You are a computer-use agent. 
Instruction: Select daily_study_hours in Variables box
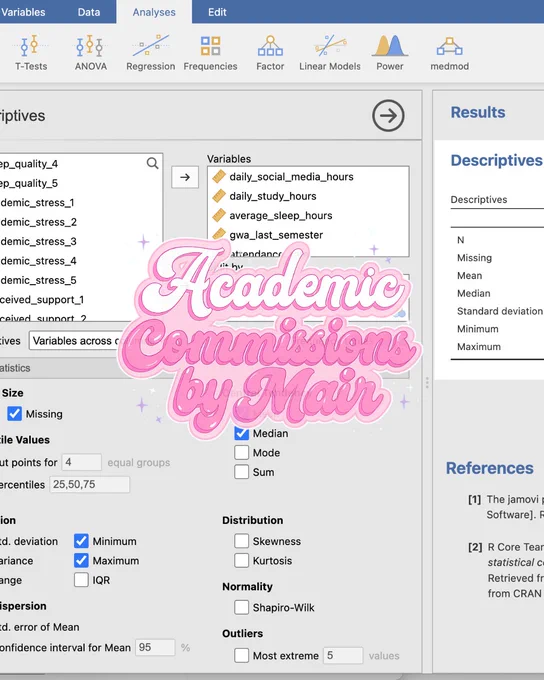308,196
